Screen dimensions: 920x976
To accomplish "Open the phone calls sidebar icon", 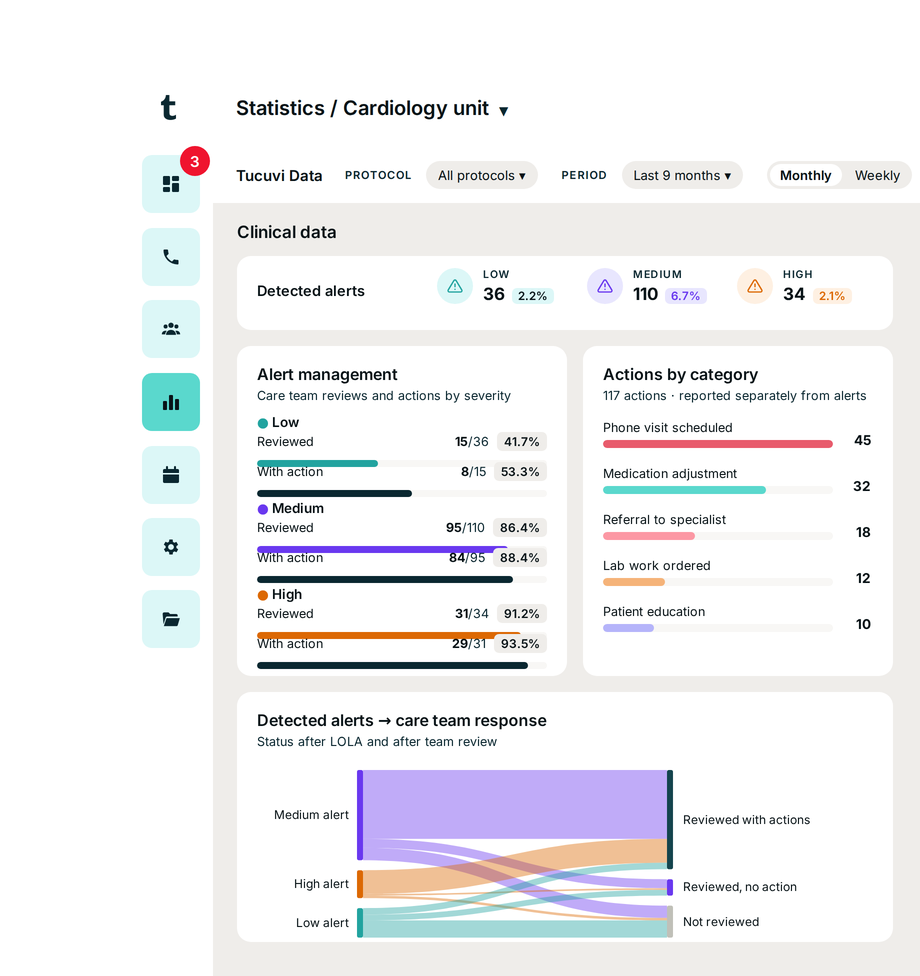I will (x=171, y=257).
